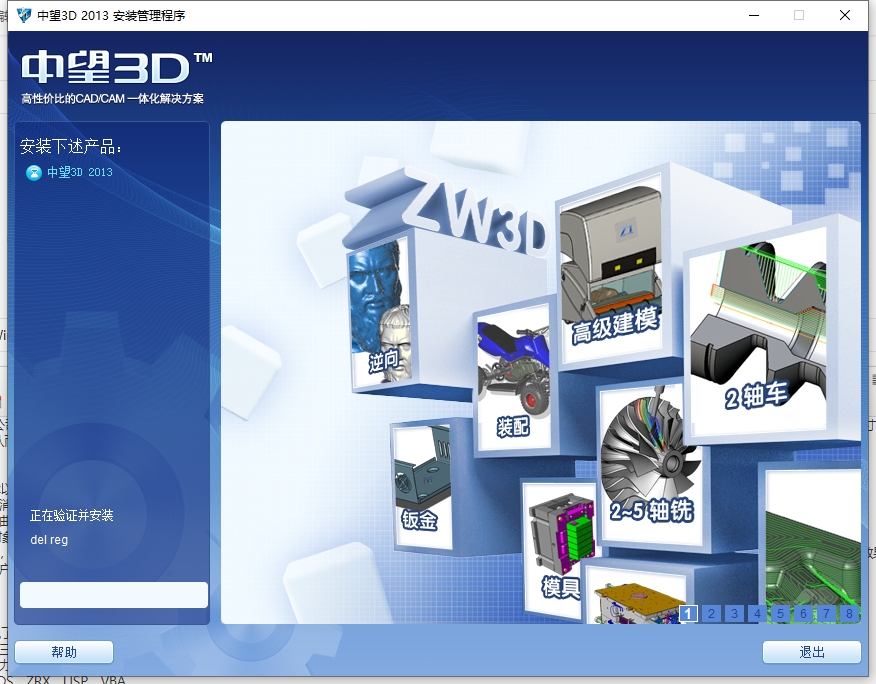The width and height of the screenshot is (876, 684).
Task: Click the 中望3D logo in header
Action: pyautogui.click(x=105, y=67)
